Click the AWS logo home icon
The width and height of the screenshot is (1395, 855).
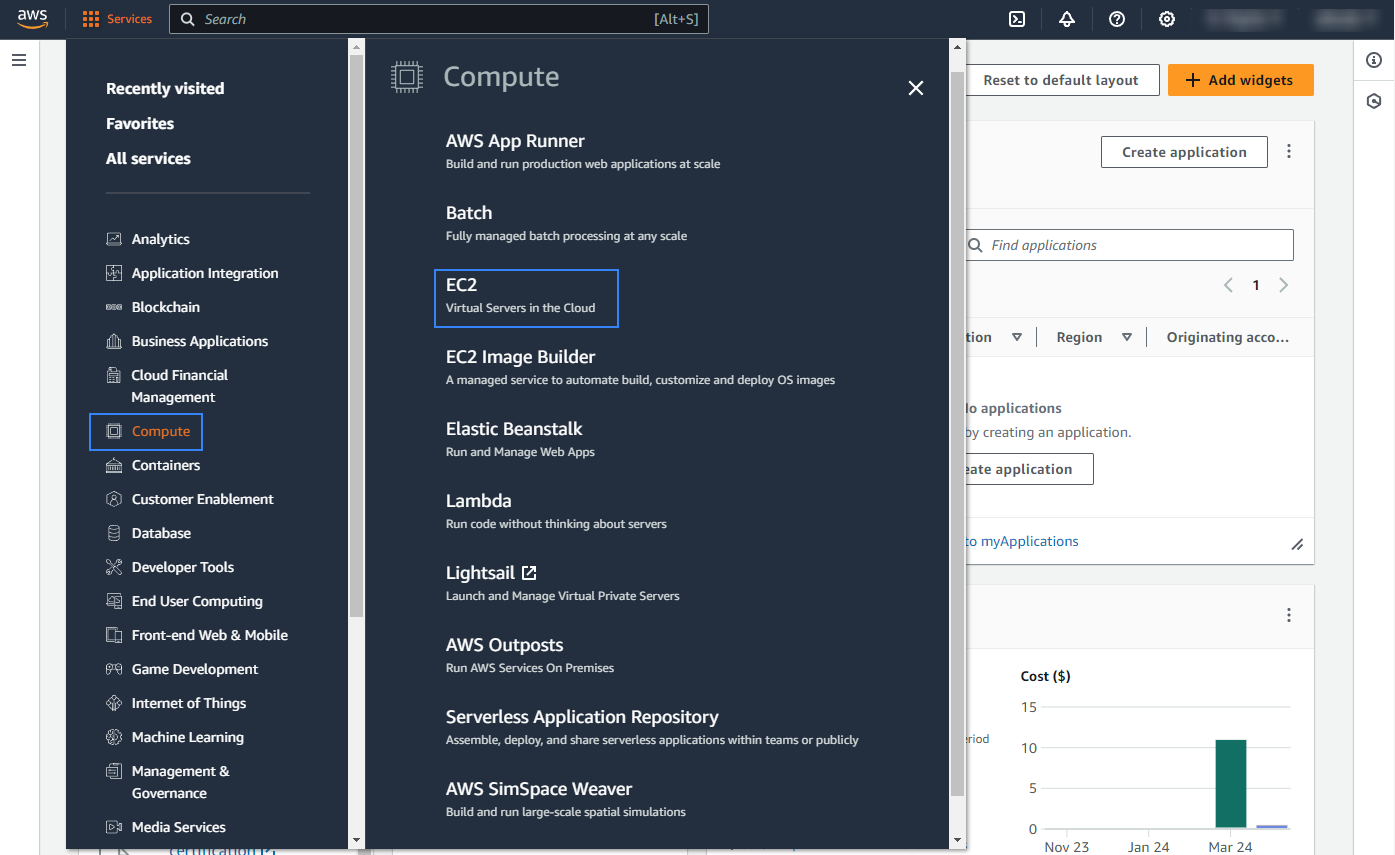32,18
